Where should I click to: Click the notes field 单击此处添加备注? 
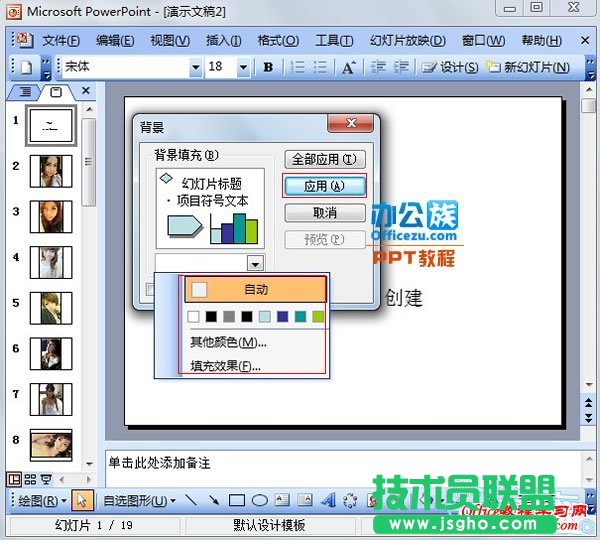click(343, 468)
